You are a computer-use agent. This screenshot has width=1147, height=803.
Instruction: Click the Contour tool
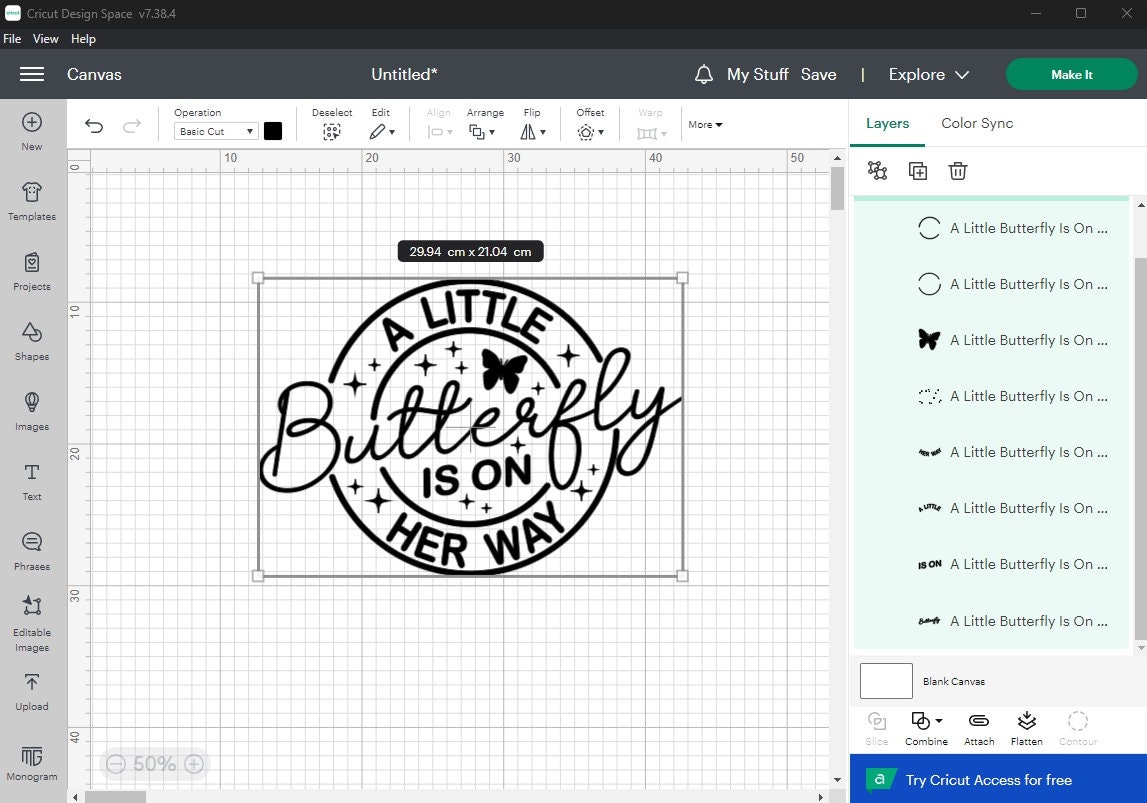(x=1078, y=728)
